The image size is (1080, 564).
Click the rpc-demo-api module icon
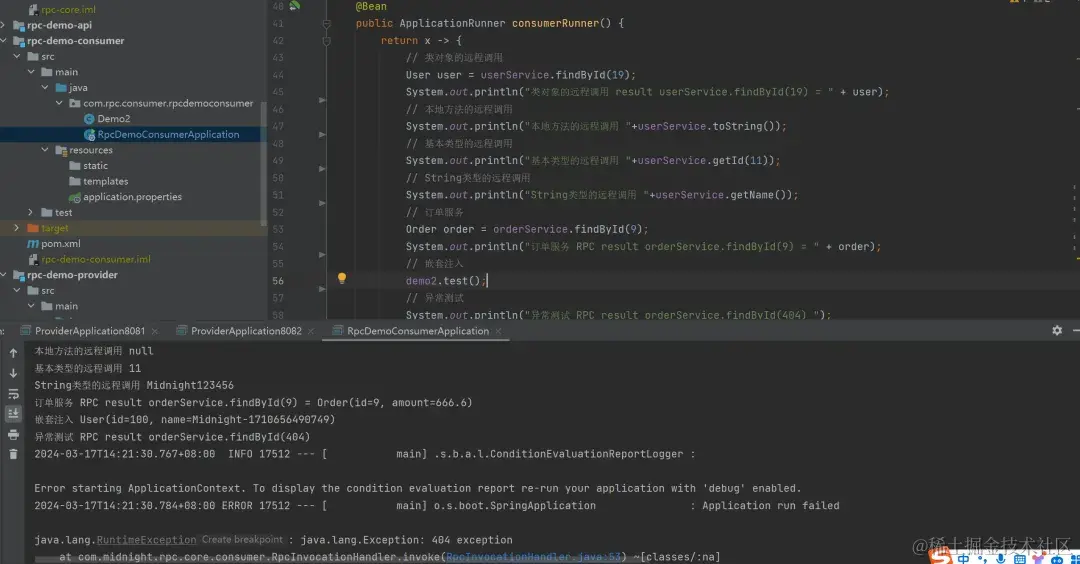19,25
